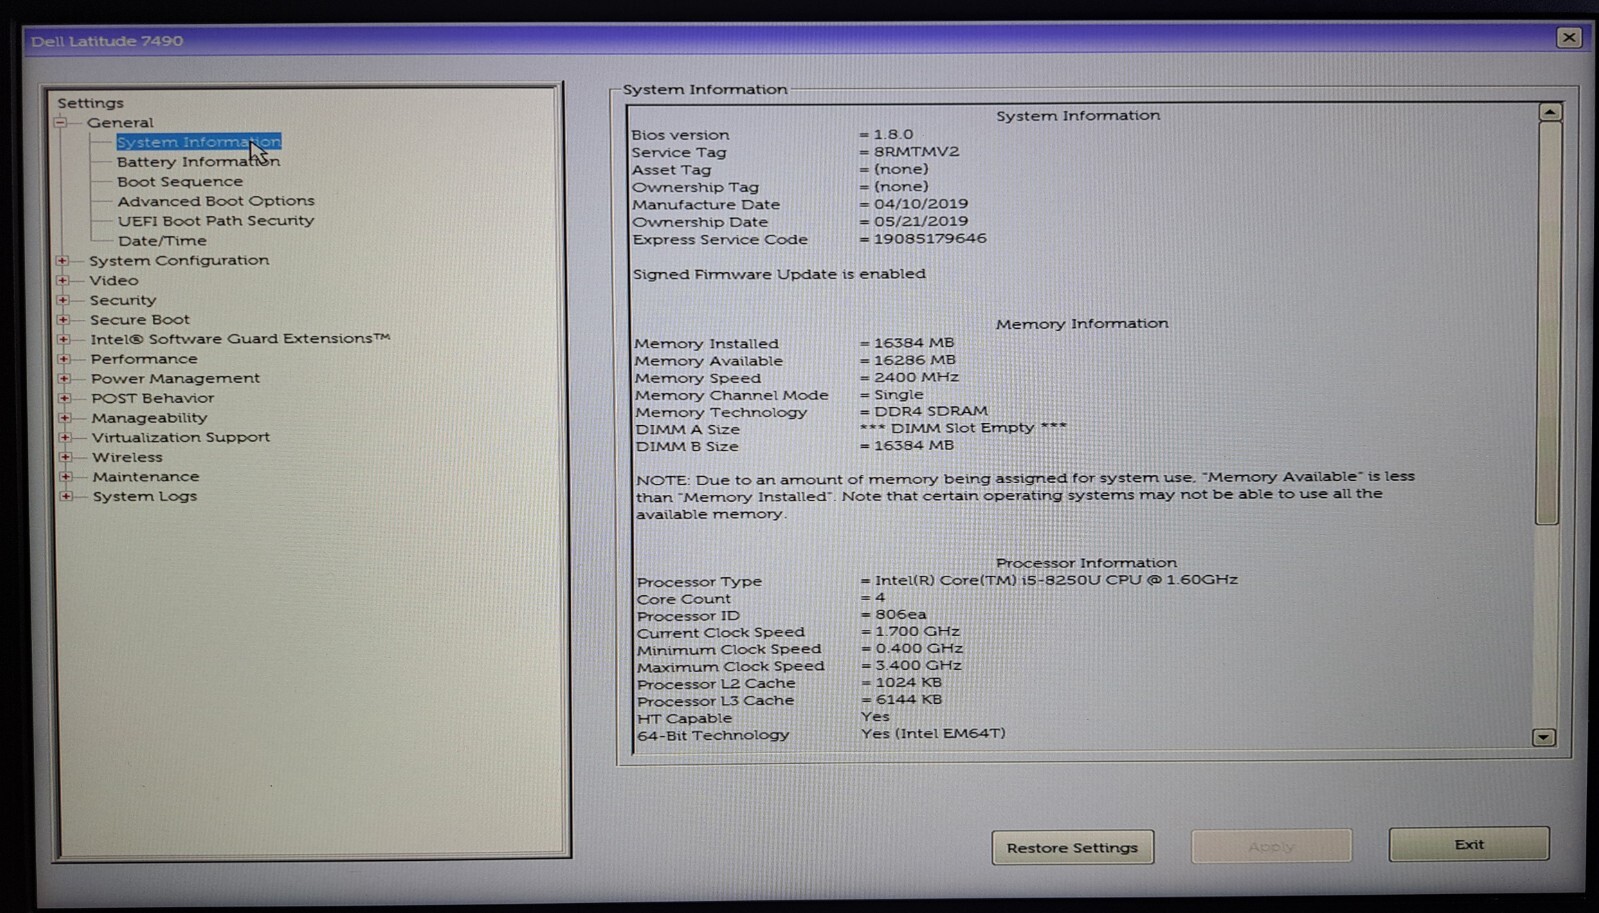The width and height of the screenshot is (1599, 913).
Task: Expand the System Configuration node
Action: (63, 261)
